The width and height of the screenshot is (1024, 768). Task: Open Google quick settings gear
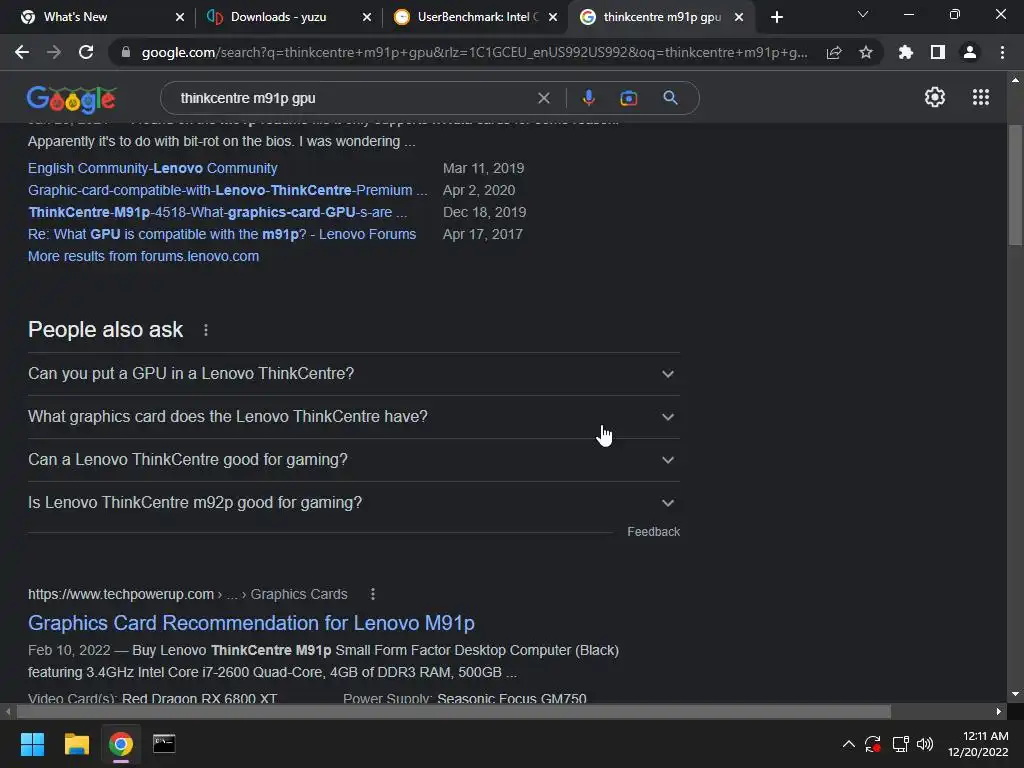pos(935,97)
